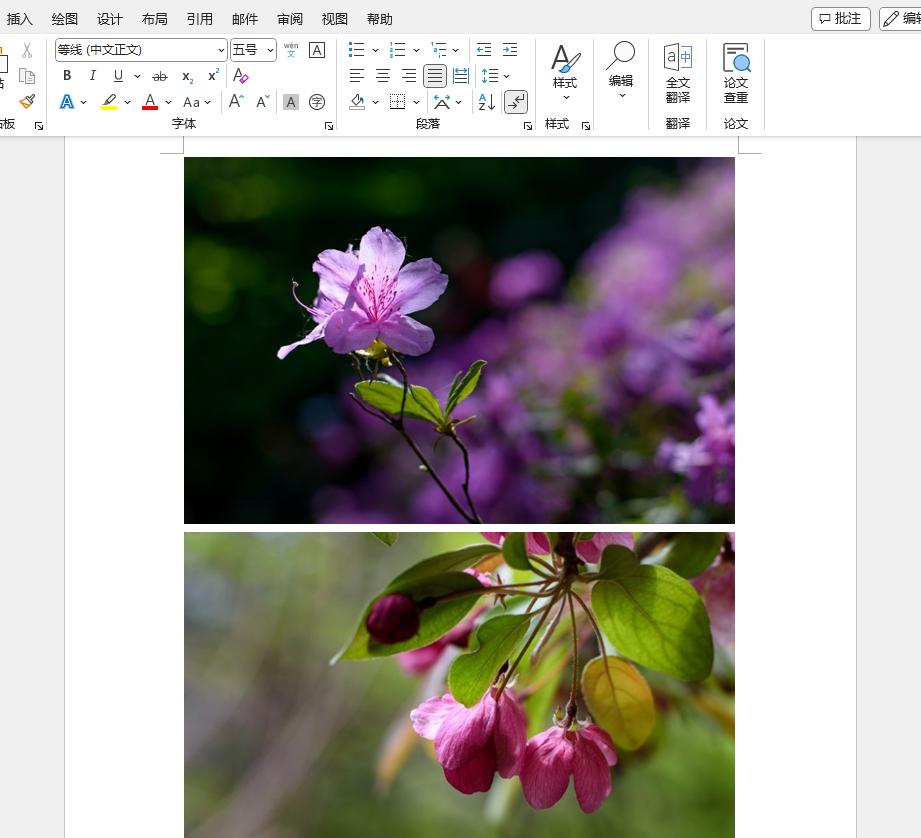Click the Format Painter brush icon
The height and width of the screenshot is (838, 921).
(x=27, y=101)
